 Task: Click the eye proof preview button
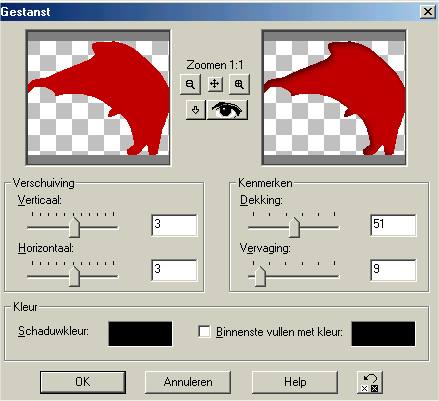[x=227, y=110]
